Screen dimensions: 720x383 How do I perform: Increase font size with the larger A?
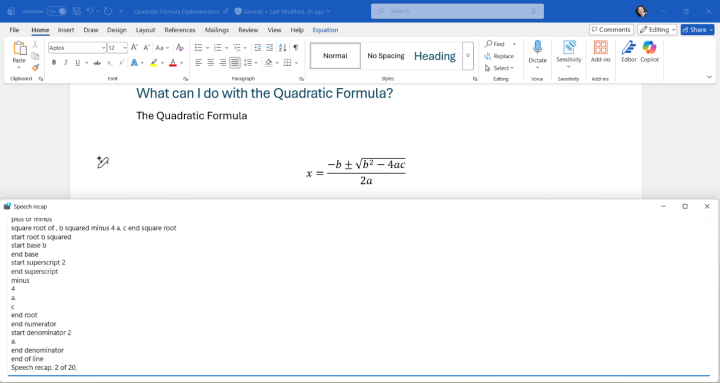coord(134,47)
